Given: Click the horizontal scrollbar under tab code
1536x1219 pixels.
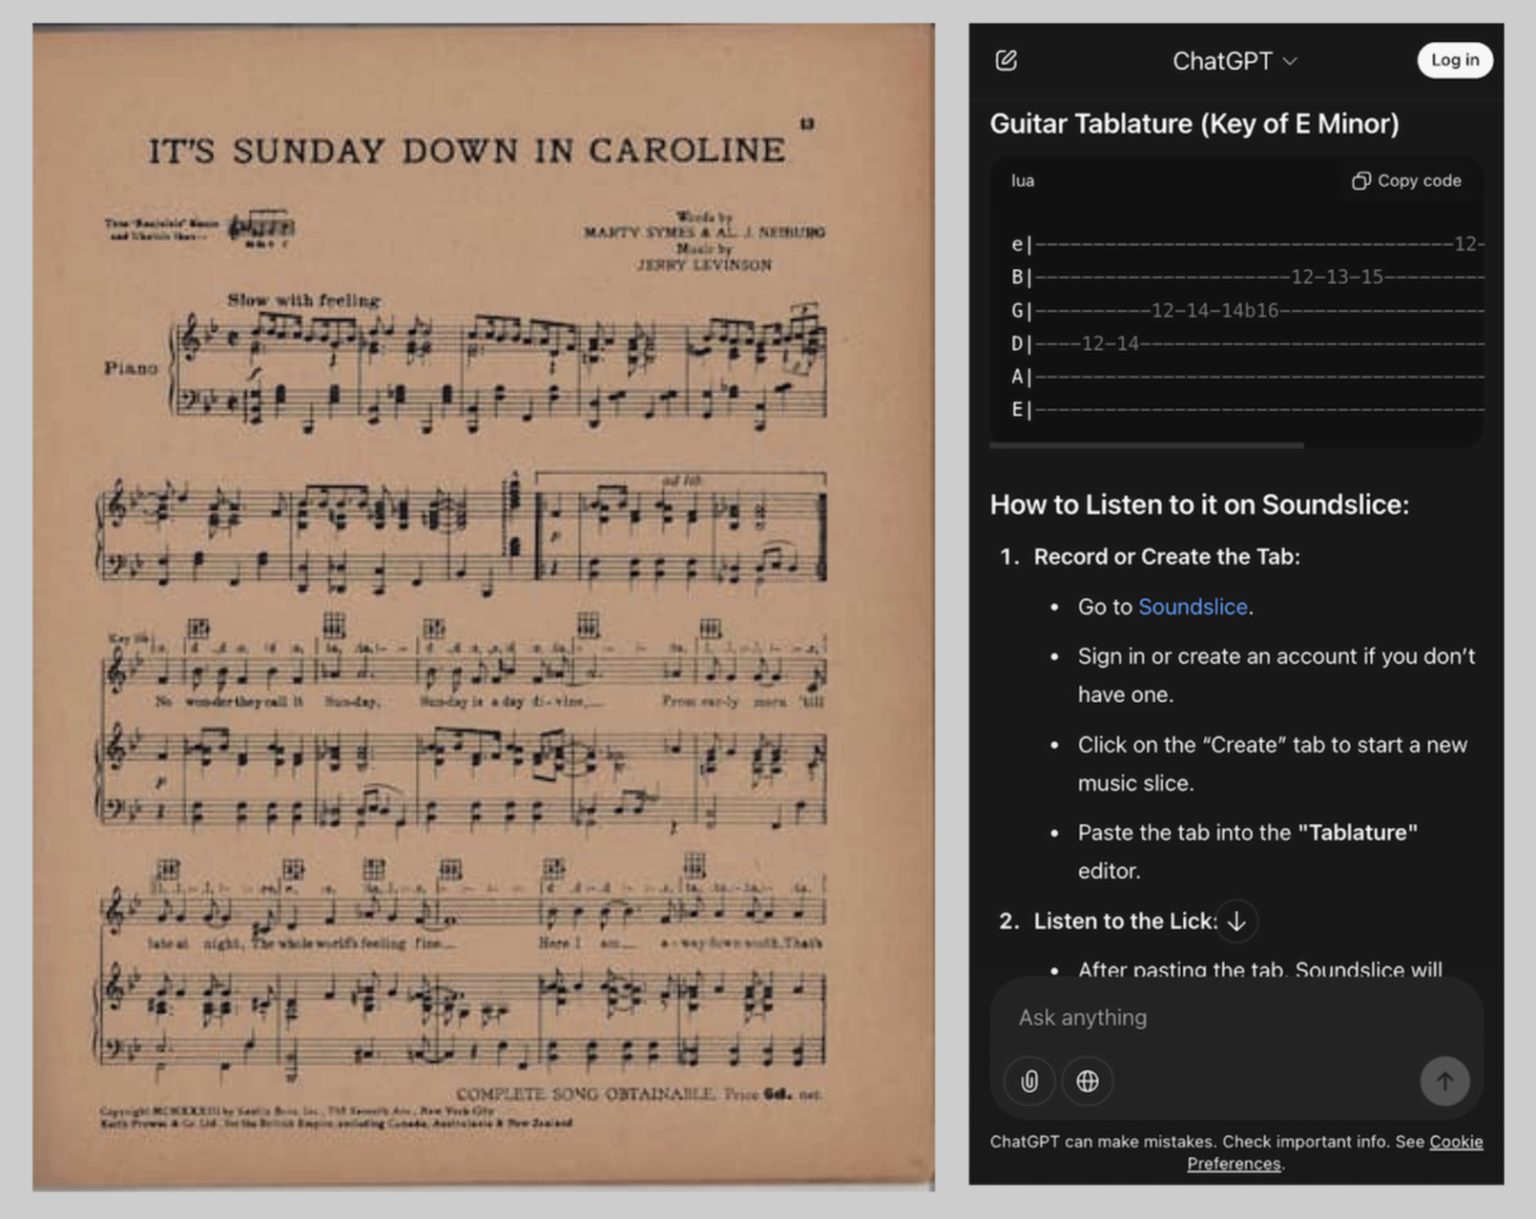Looking at the screenshot, I should [1146, 445].
